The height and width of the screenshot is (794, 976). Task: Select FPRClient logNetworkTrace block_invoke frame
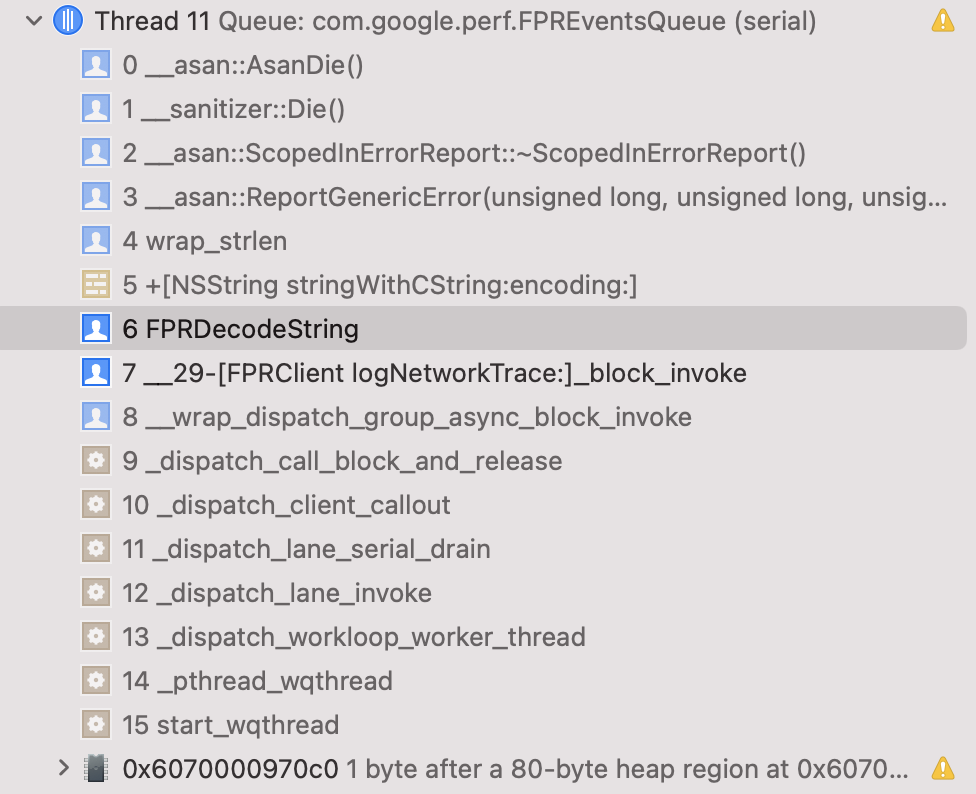click(x=434, y=373)
